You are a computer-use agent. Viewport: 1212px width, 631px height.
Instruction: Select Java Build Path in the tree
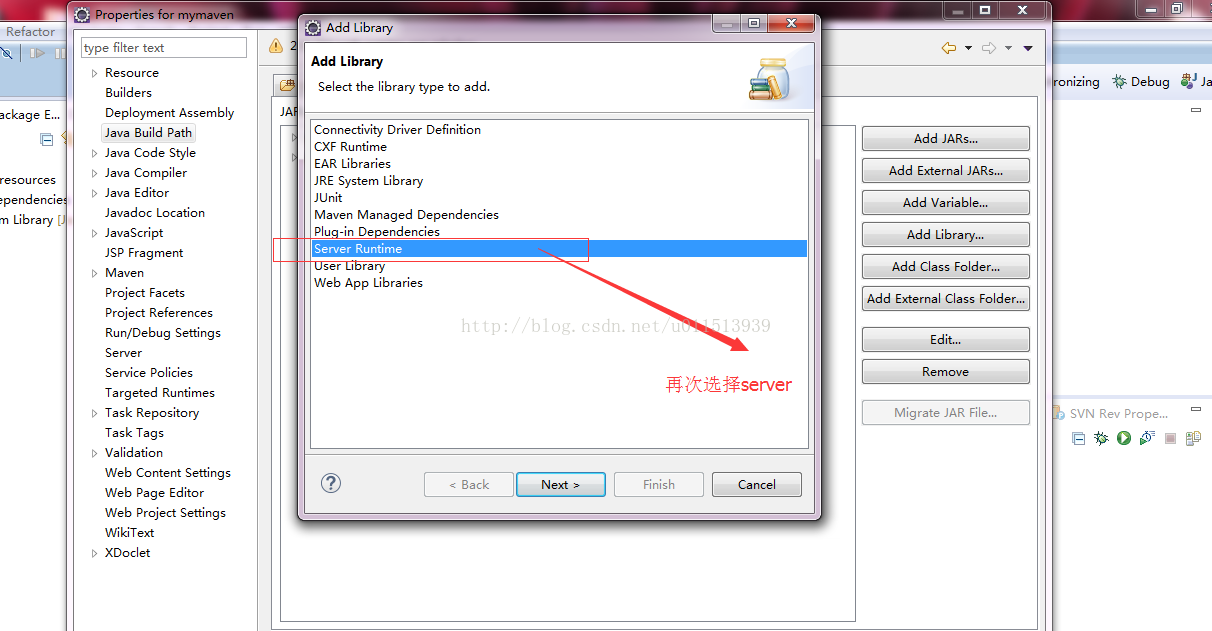pos(148,132)
